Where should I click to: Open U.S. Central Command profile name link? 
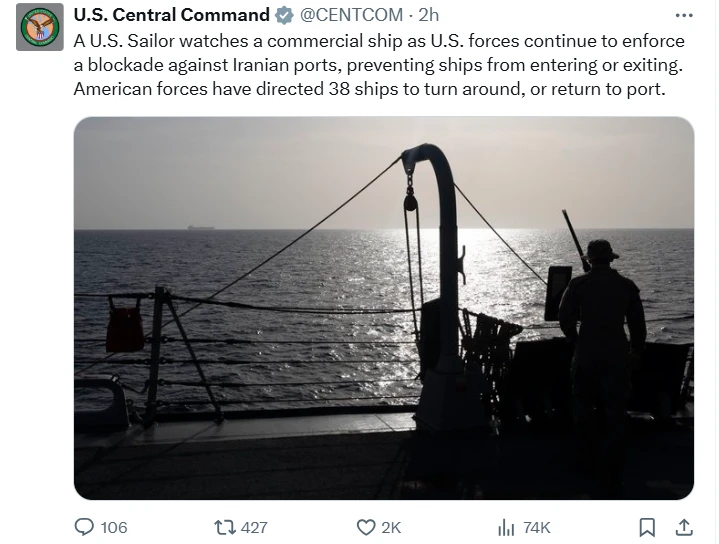171,15
